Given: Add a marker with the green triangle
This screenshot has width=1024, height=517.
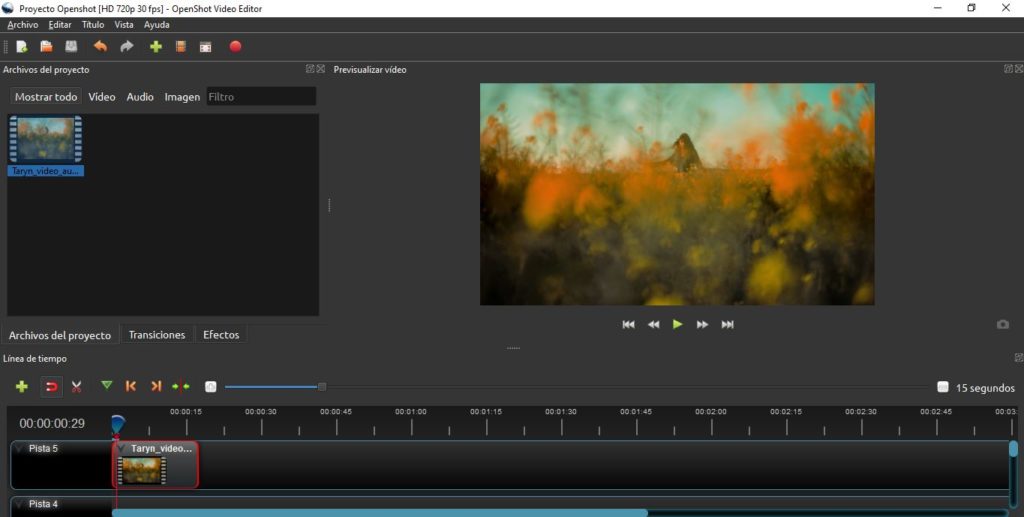Looking at the screenshot, I should (106, 386).
